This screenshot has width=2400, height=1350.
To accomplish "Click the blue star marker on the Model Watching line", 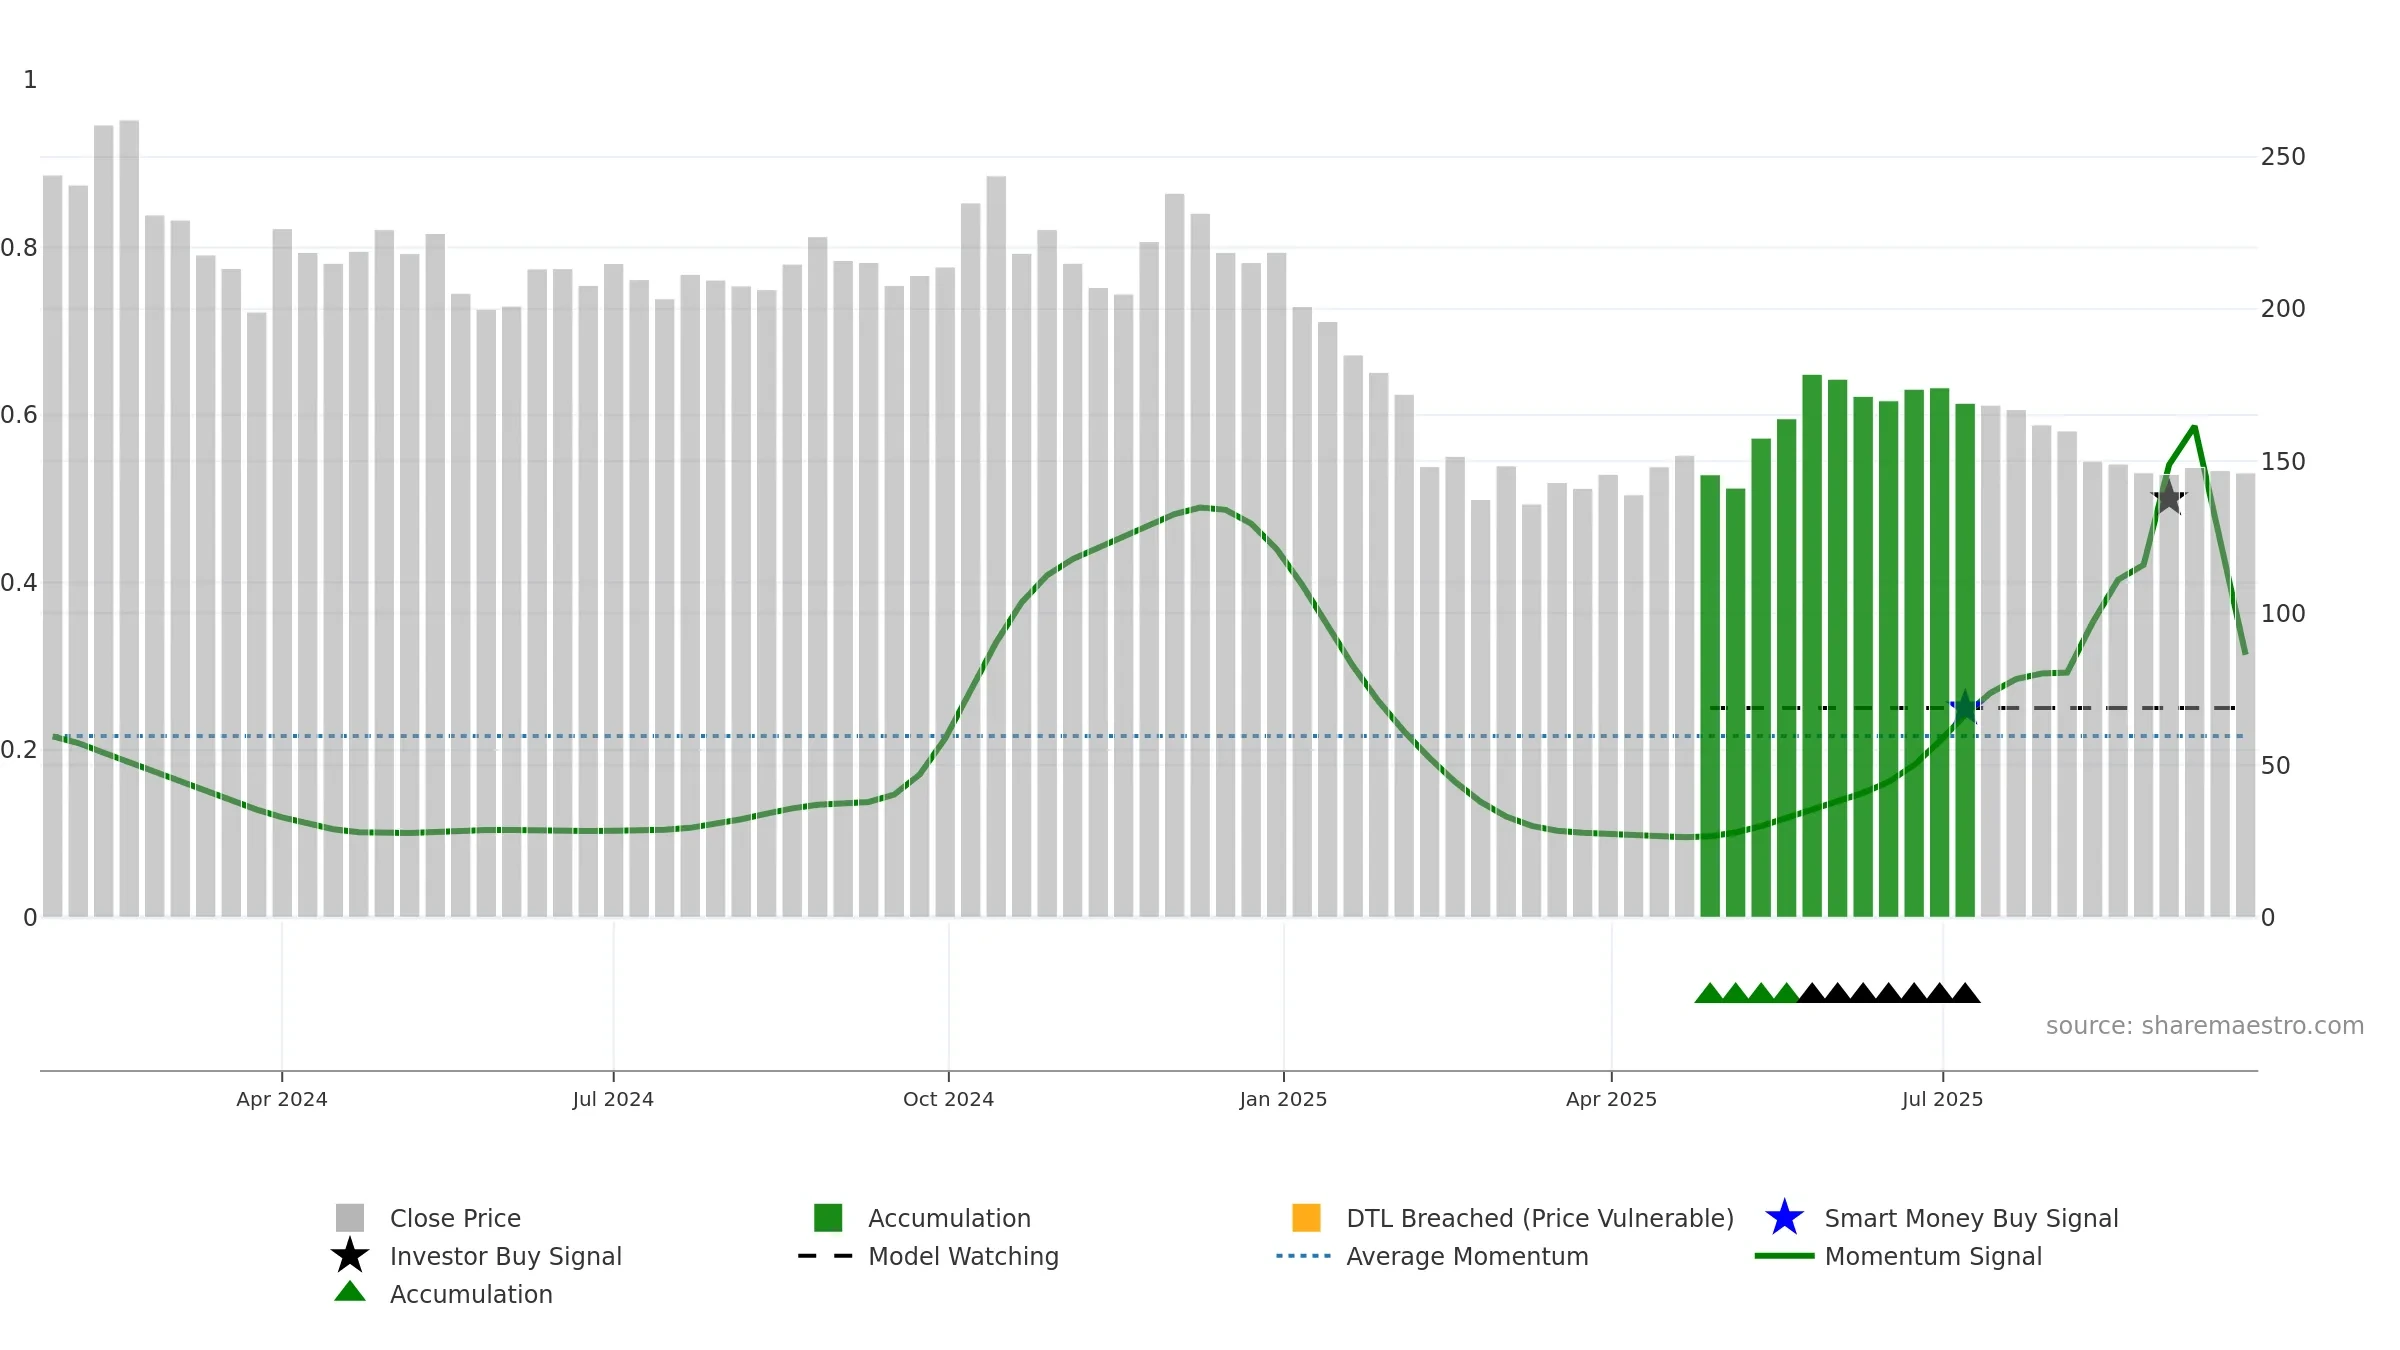I will [1965, 707].
